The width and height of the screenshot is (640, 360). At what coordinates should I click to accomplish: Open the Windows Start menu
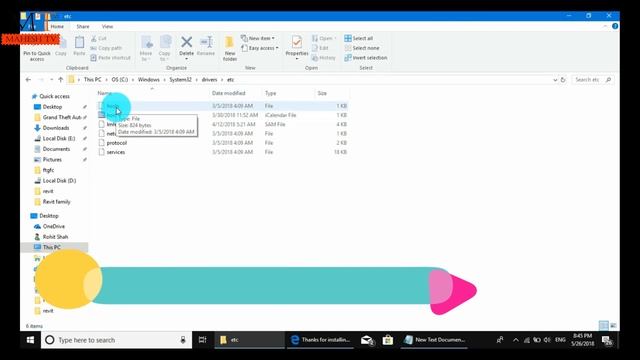tap(30, 340)
